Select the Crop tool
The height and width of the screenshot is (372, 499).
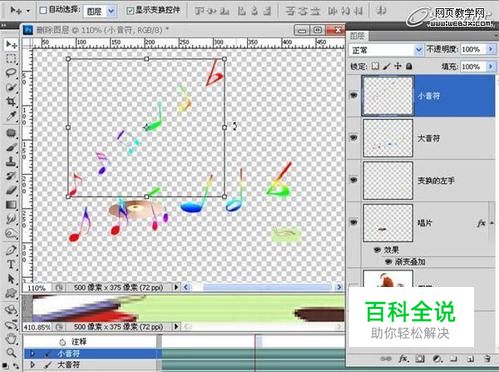11,102
